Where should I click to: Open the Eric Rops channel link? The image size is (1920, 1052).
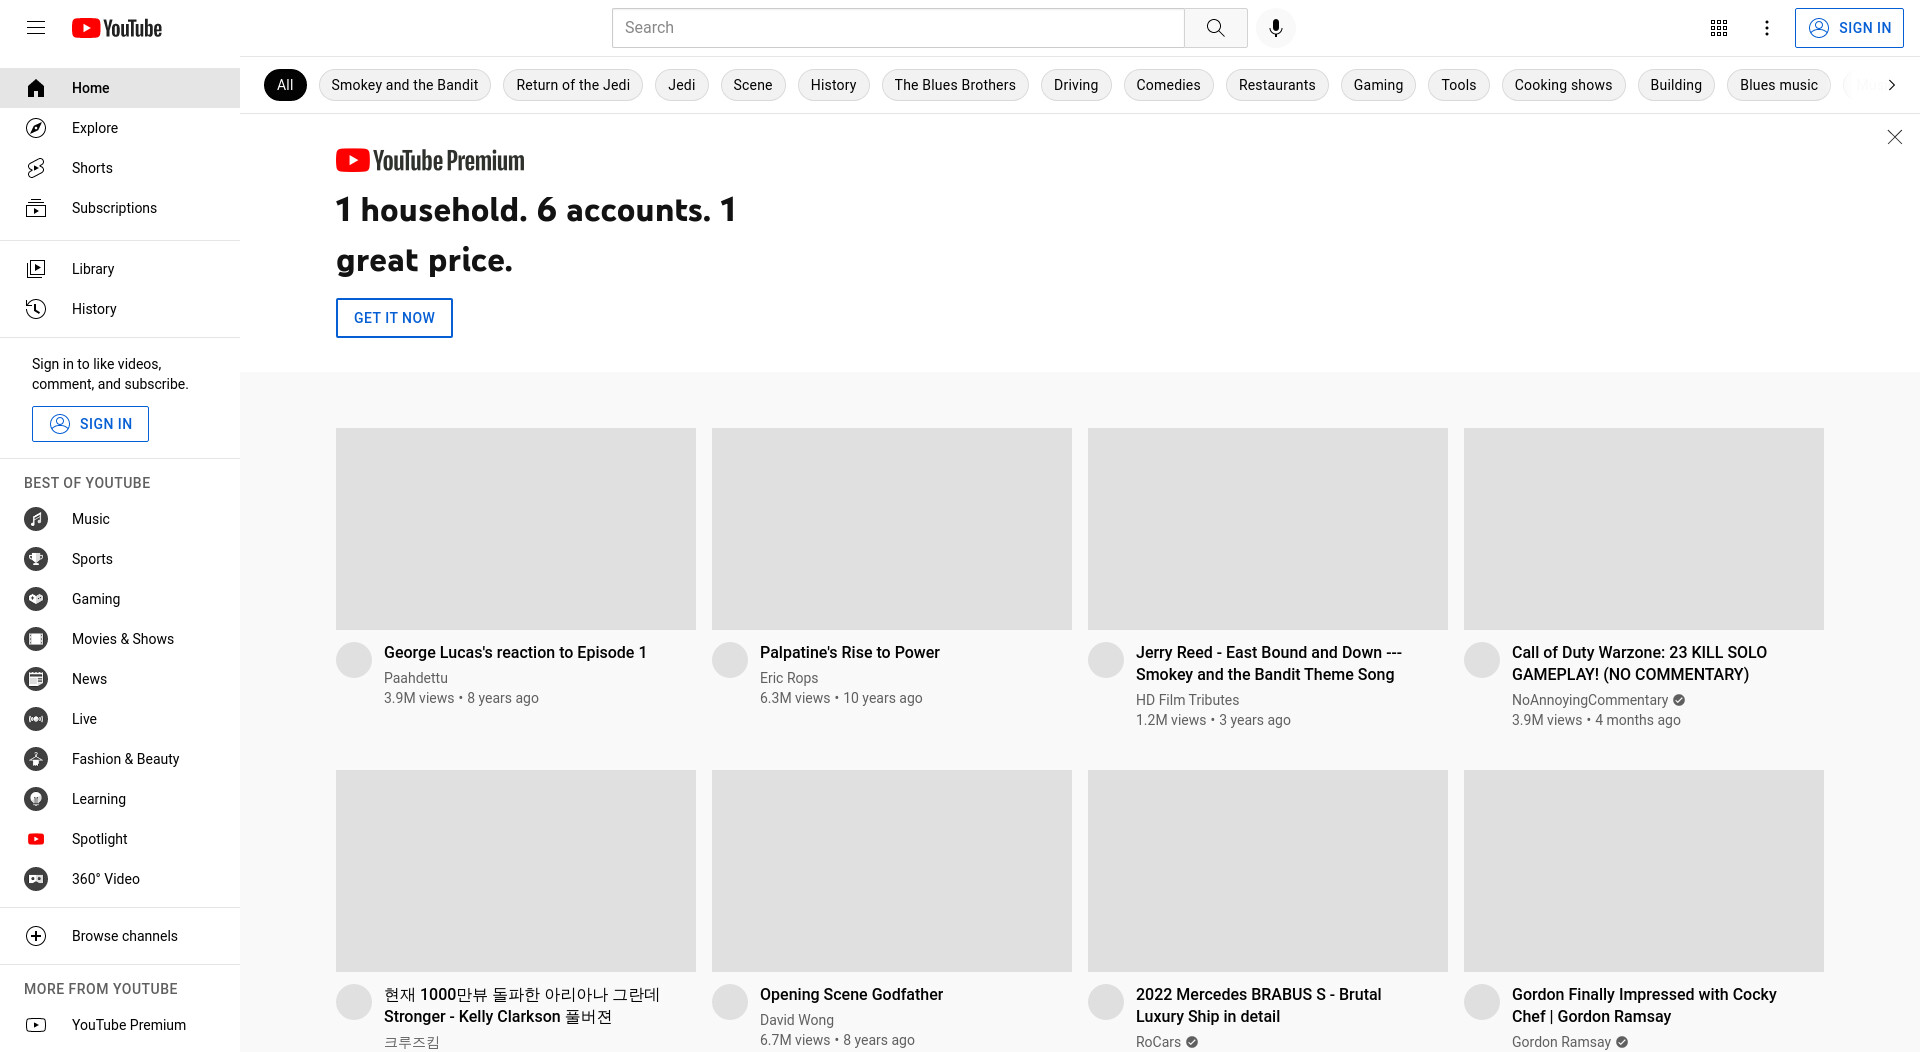coord(789,678)
